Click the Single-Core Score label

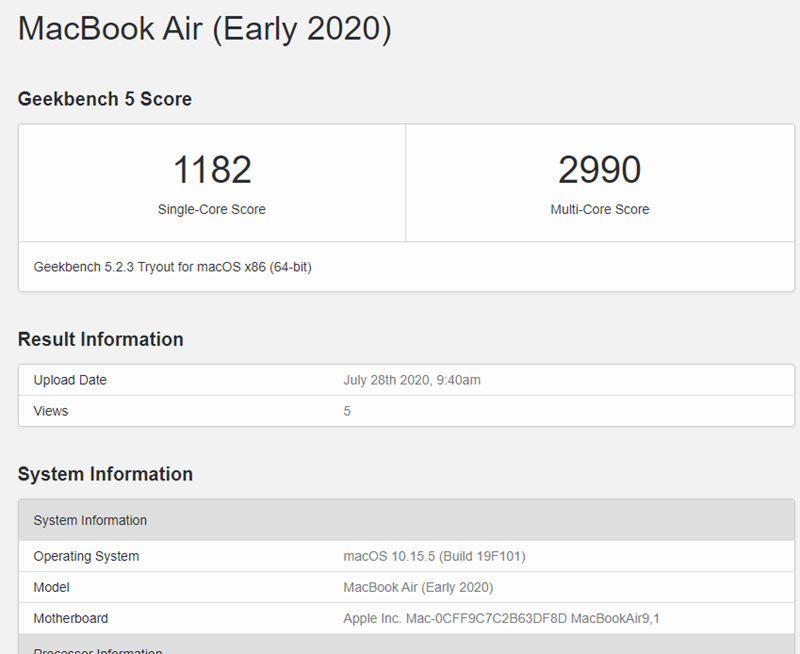point(212,210)
